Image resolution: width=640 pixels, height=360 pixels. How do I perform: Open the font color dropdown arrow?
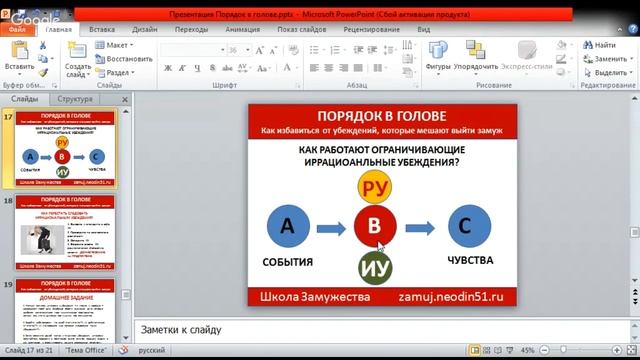(x=298, y=68)
